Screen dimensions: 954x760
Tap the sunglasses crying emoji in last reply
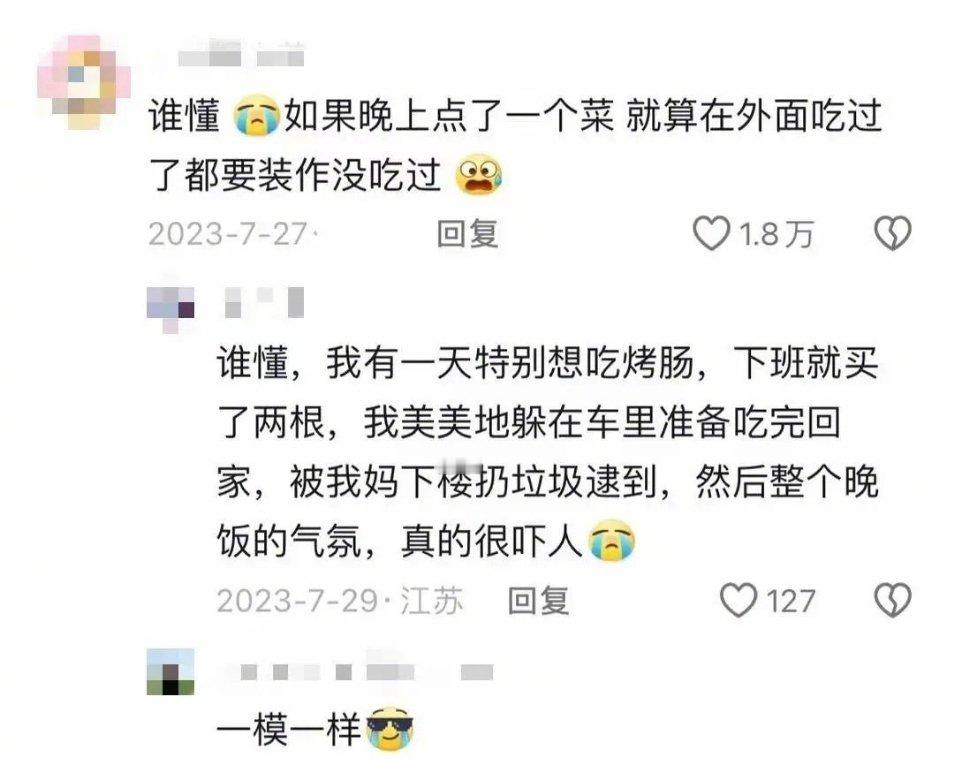coord(390,728)
